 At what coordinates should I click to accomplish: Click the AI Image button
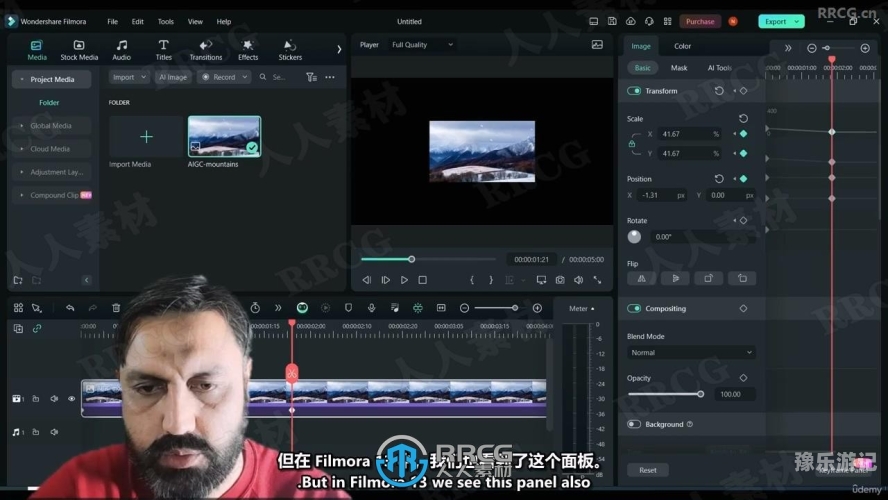173,77
